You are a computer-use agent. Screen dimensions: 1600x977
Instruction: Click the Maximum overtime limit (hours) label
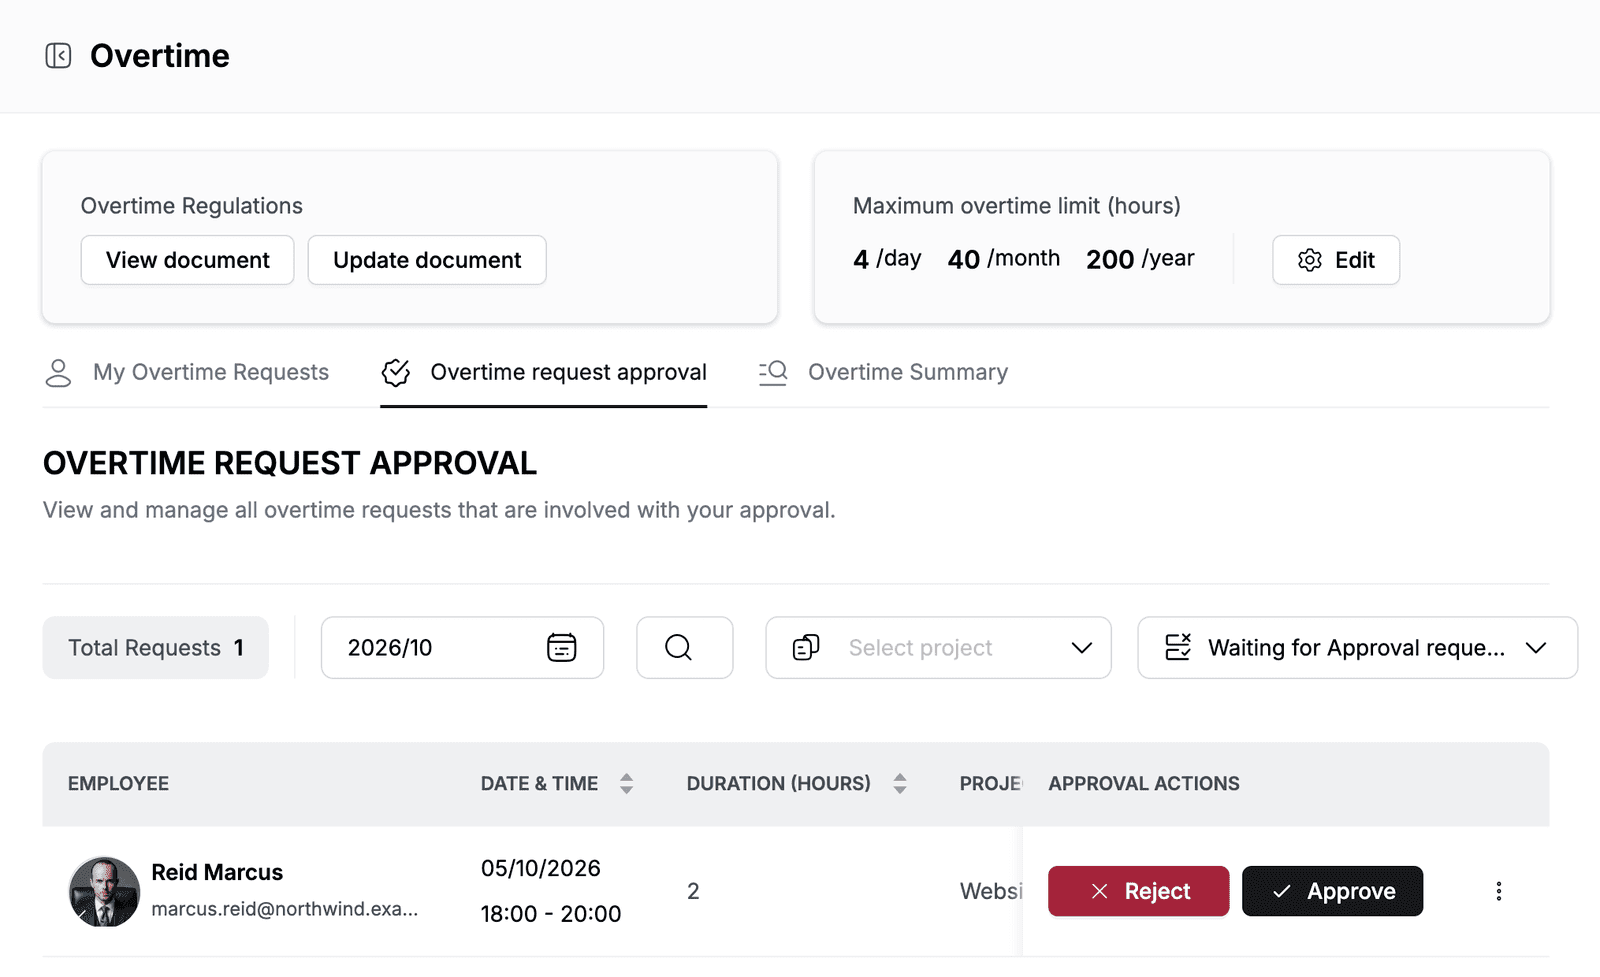(1017, 206)
